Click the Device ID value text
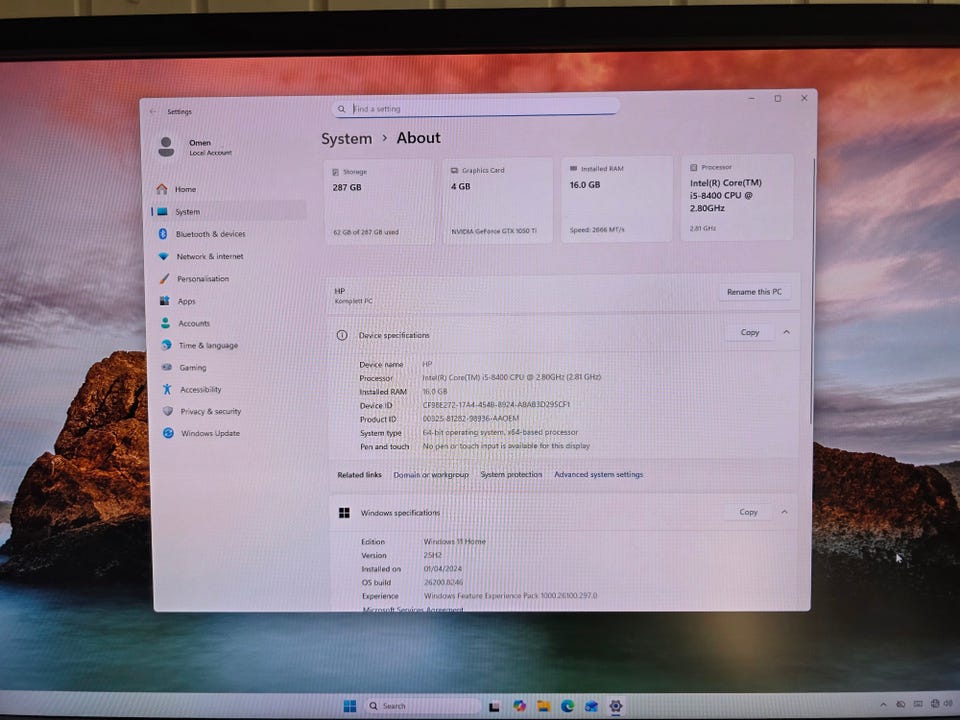This screenshot has height=720, width=960. pyautogui.click(x=496, y=405)
